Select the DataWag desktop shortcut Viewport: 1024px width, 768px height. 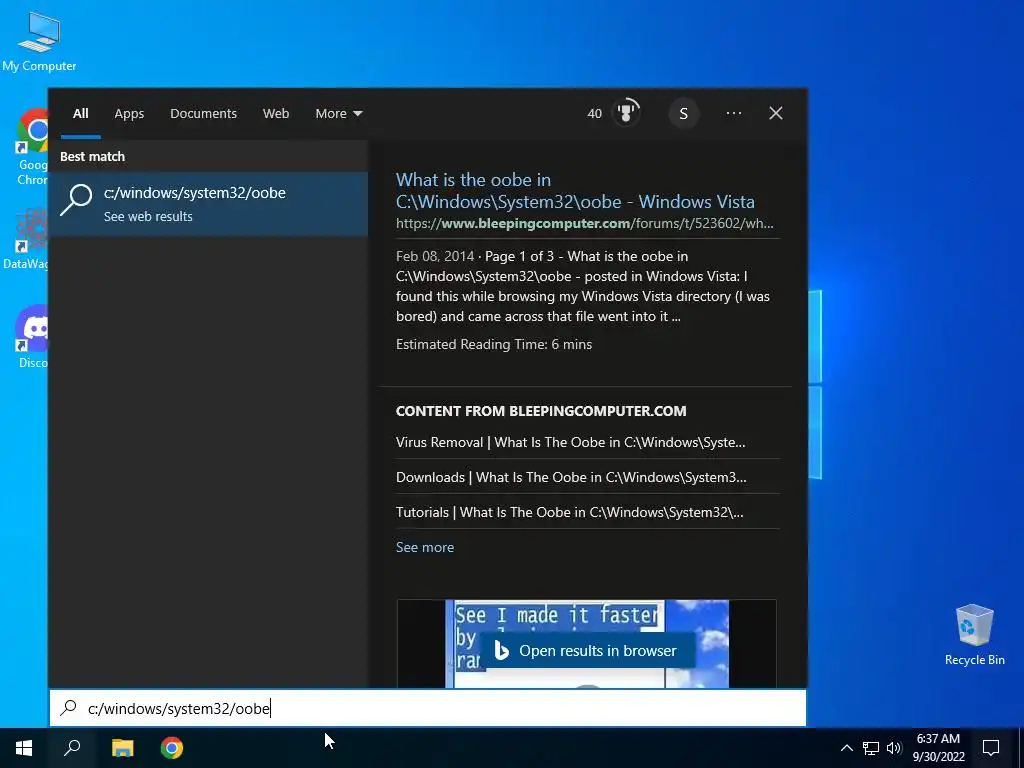point(26,239)
